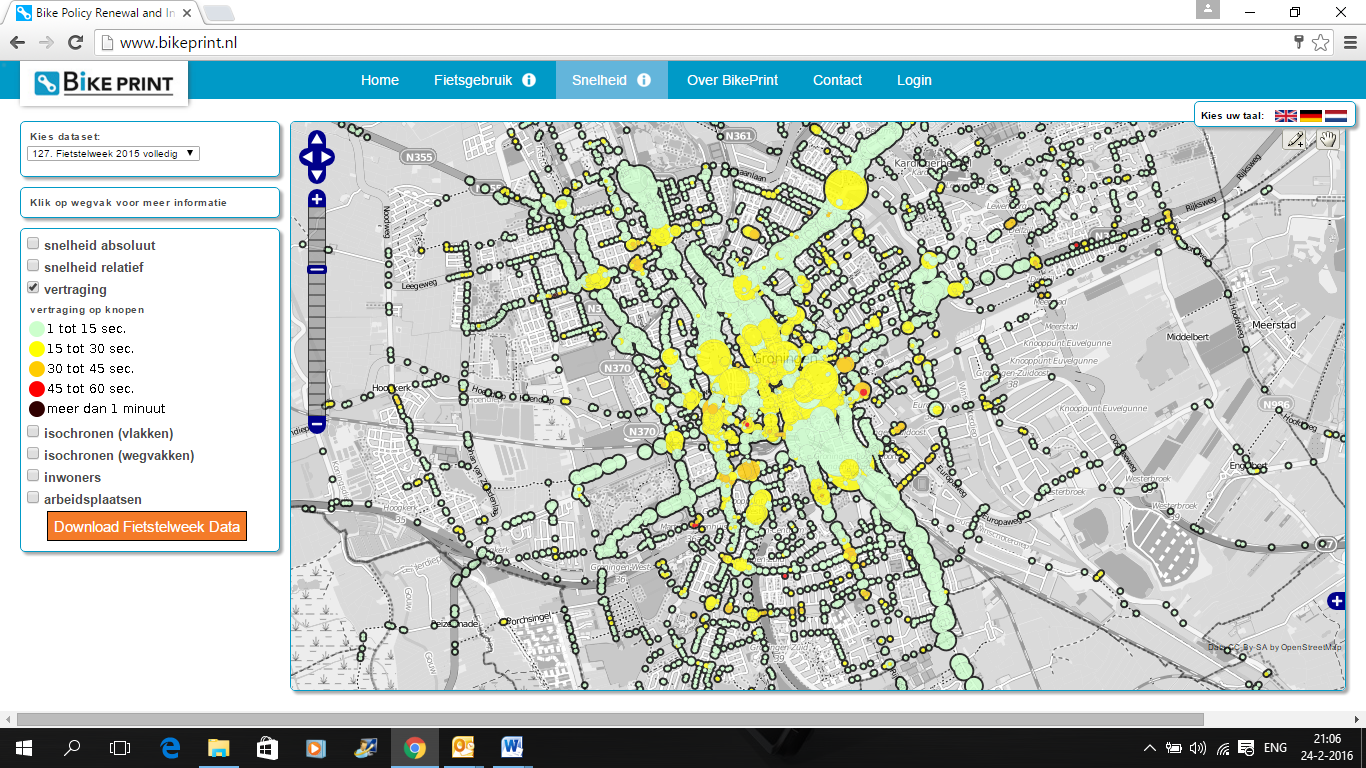This screenshot has height=768, width=1366.
Task: Pan the map right with arrow
Action: [x=329, y=157]
